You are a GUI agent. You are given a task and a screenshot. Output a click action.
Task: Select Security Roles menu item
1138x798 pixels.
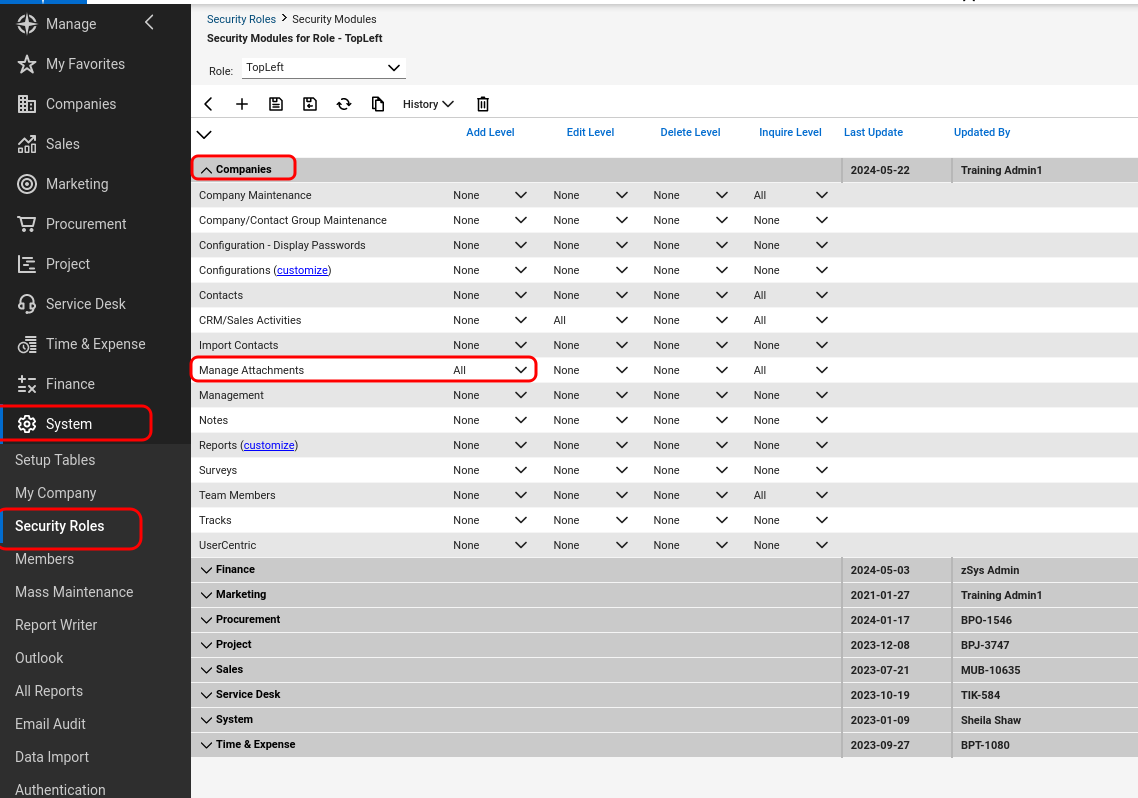[60, 526]
